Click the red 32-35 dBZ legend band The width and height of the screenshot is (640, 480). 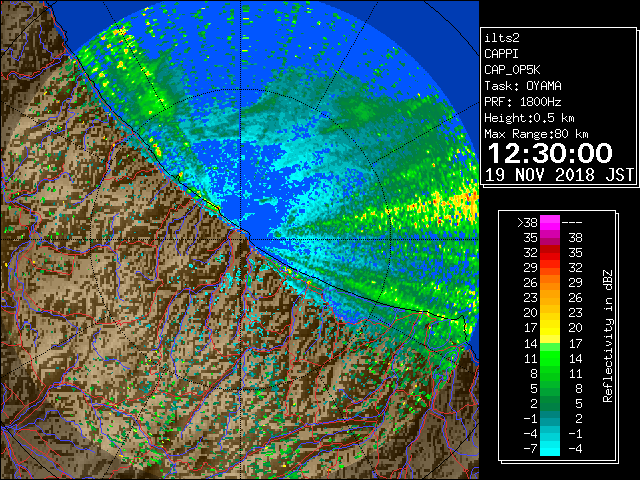coord(550,253)
